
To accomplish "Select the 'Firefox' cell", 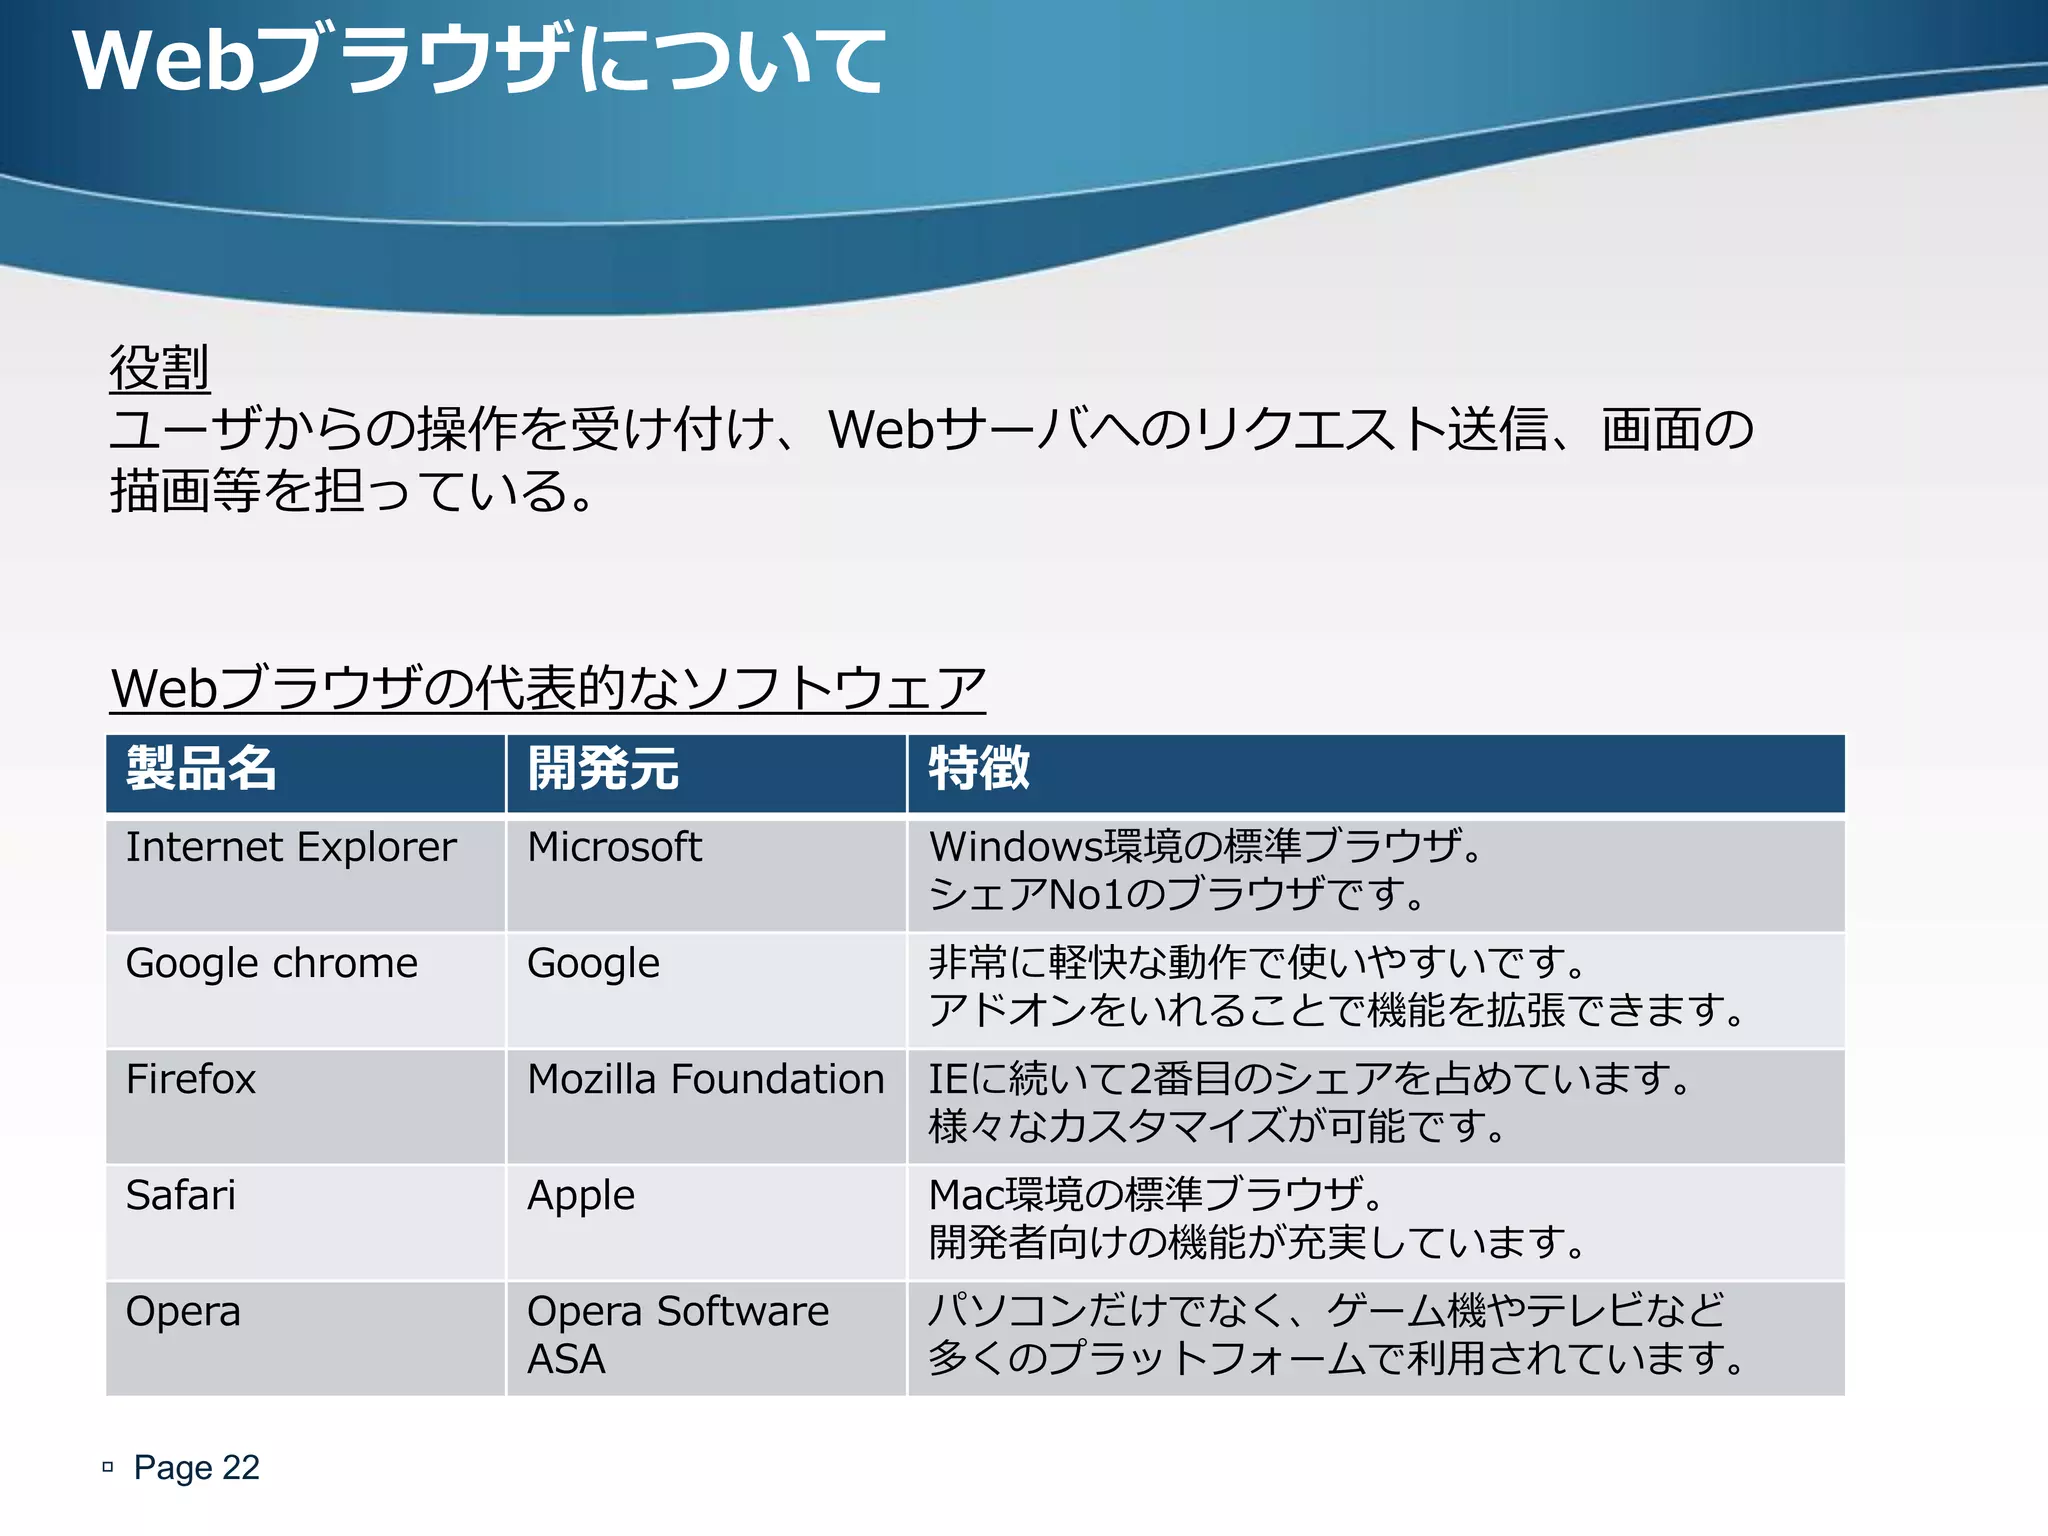I will coord(305,1107).
